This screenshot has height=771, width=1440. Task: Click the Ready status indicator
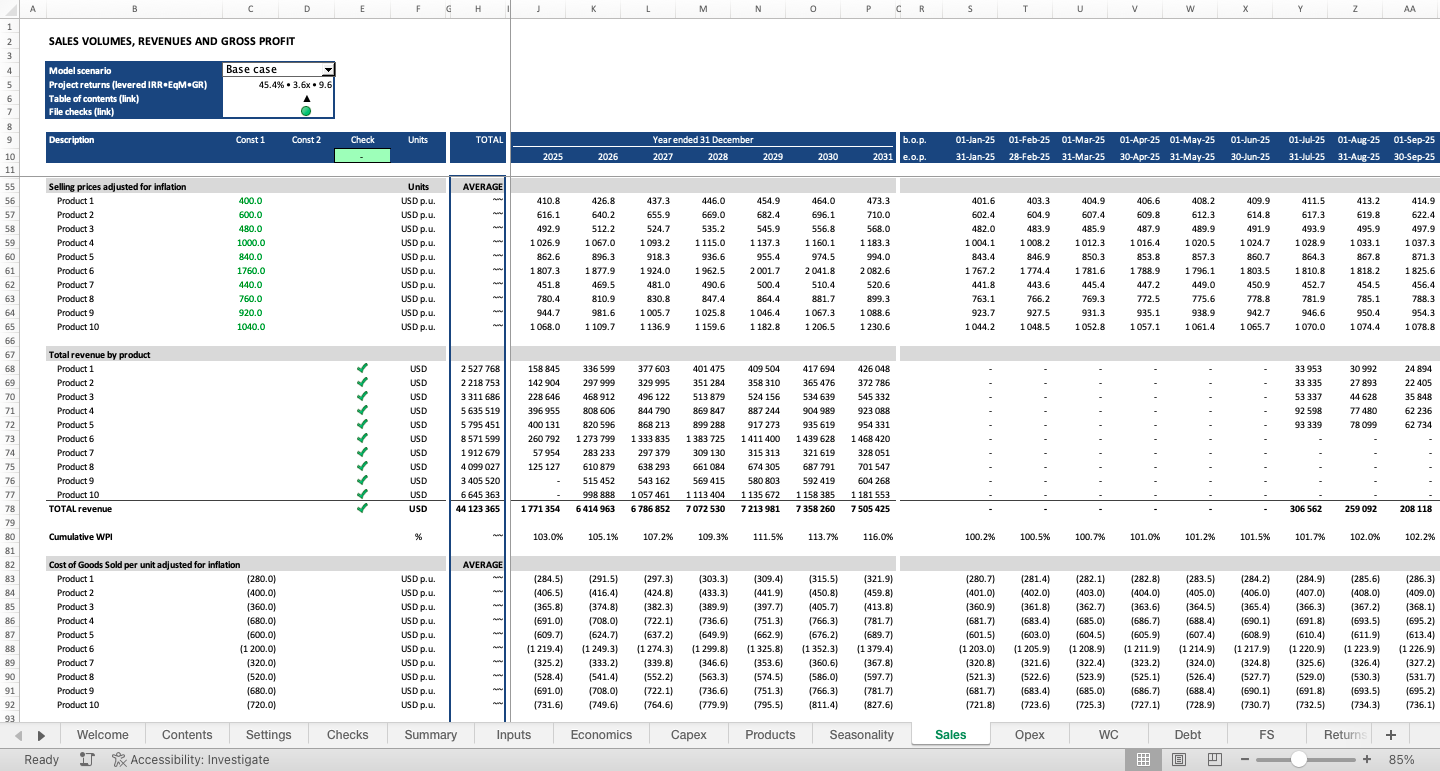[x=42, y=760]
